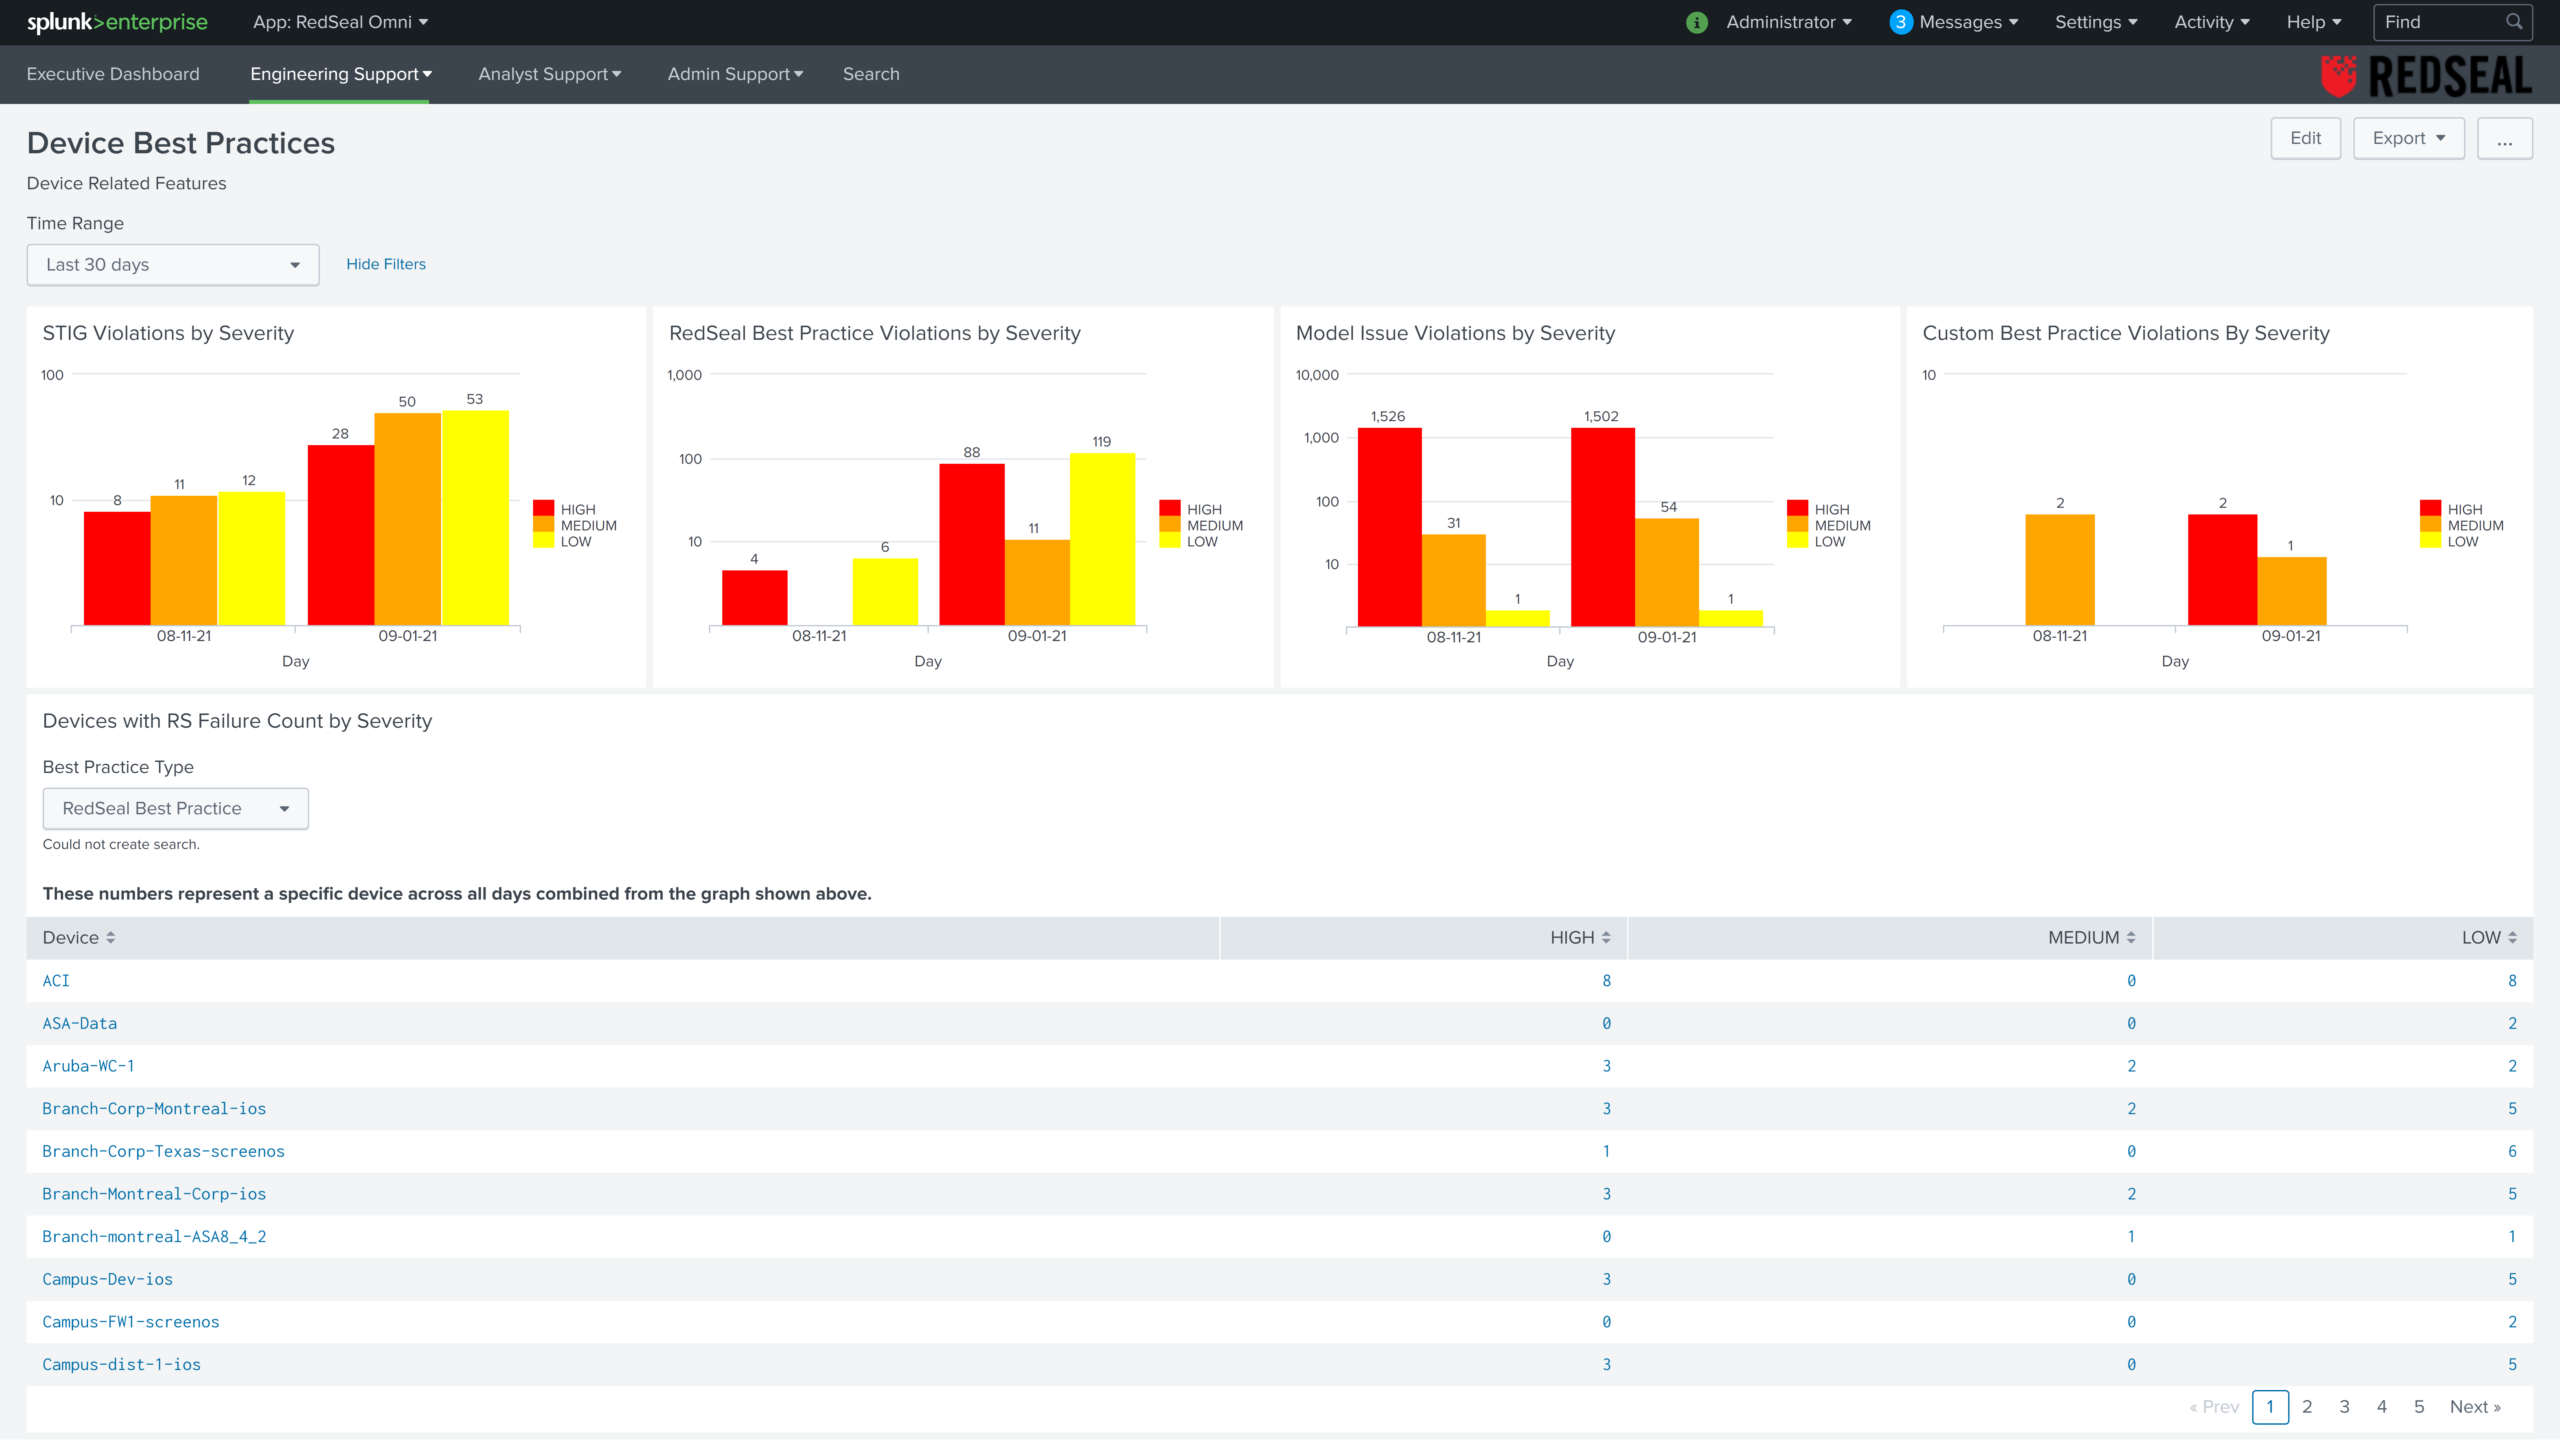2560x1440 pixels.
Task: Click Branch-Corp-Texas-screenos LOW value 6
Action: pyautogui.click(x=2512, y=1151)
